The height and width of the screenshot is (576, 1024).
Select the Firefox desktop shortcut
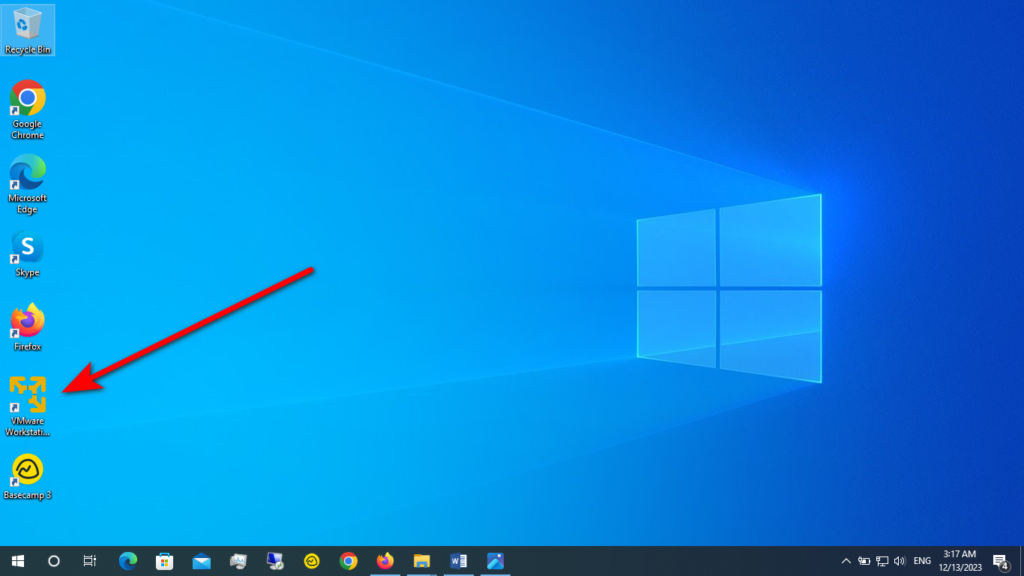(x=27, y=327)
